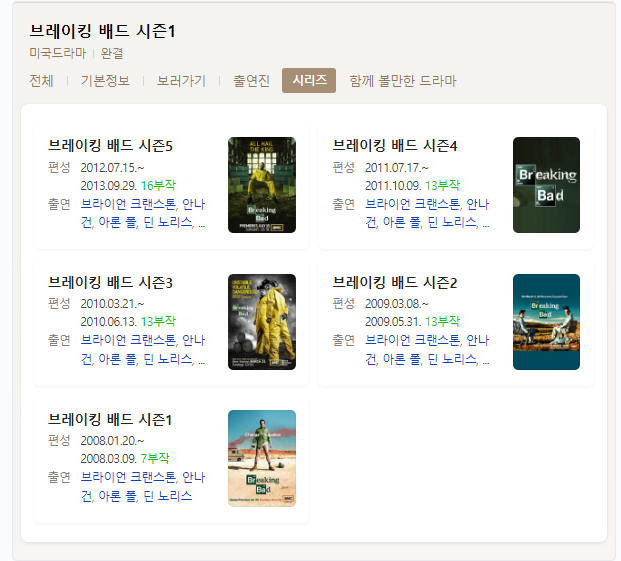Click 딘 노리스 in the Season 3 cast

168,359
